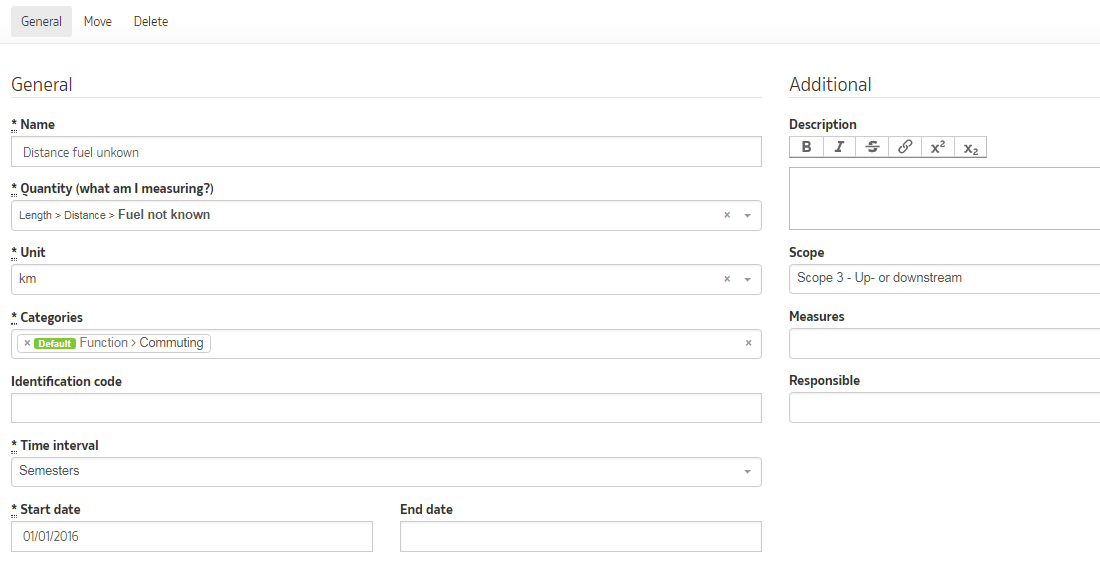Apply italic formatting in Description toolbar
The height and width of the screenshot is (572, 1100).
click(839, 147)
